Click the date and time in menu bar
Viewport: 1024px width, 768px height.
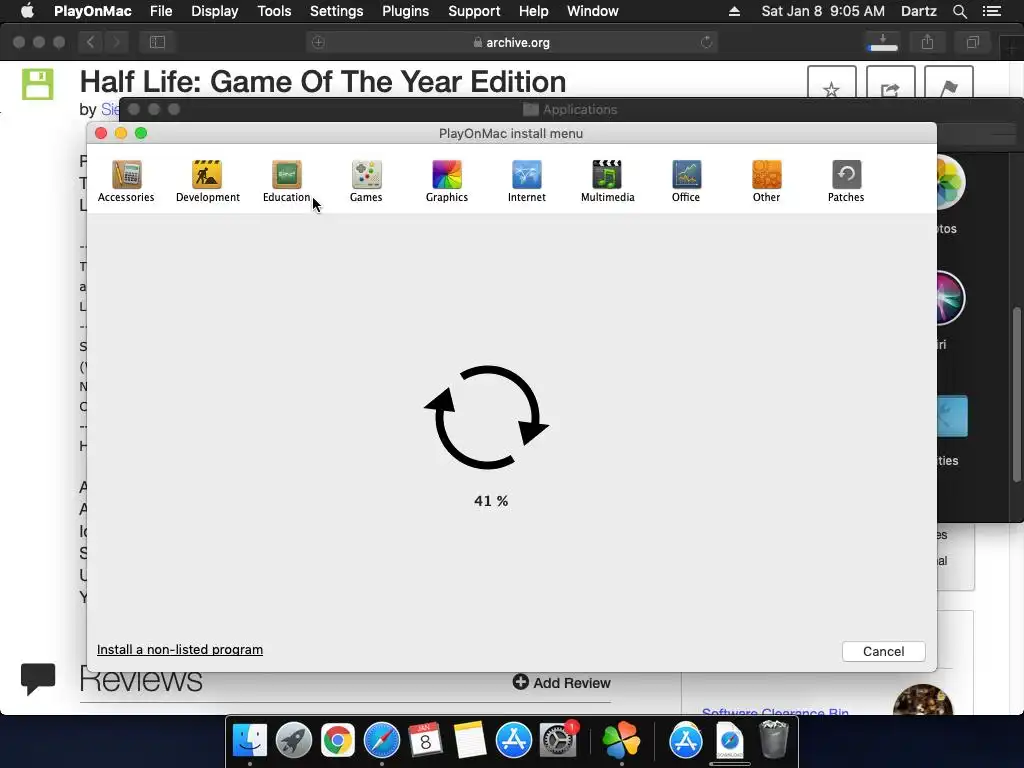(823, 11)
